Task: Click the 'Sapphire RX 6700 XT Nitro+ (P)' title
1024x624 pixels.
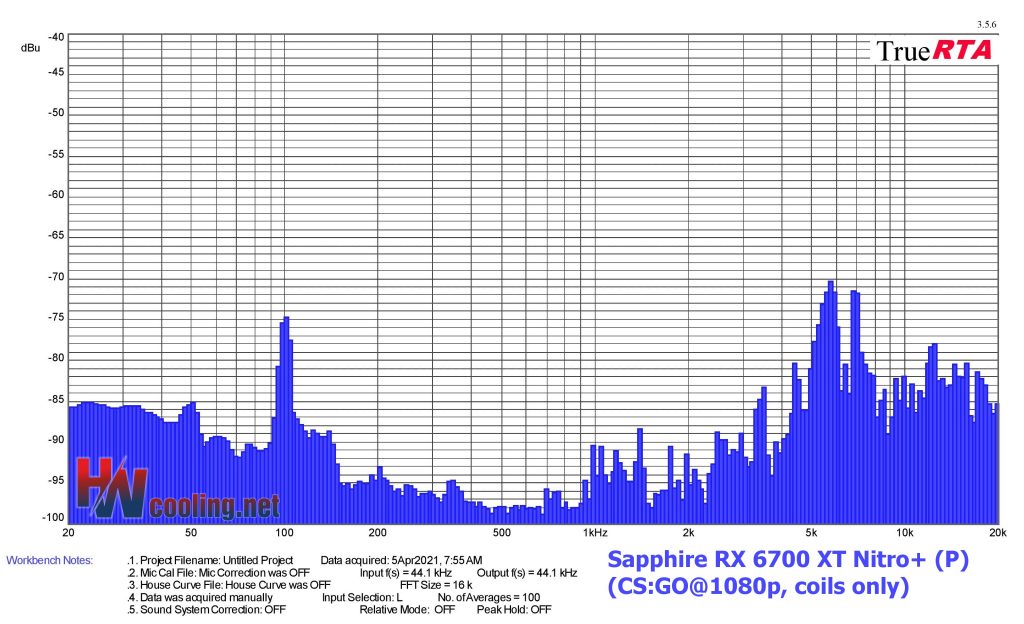Action: click(x=788, y=559)
